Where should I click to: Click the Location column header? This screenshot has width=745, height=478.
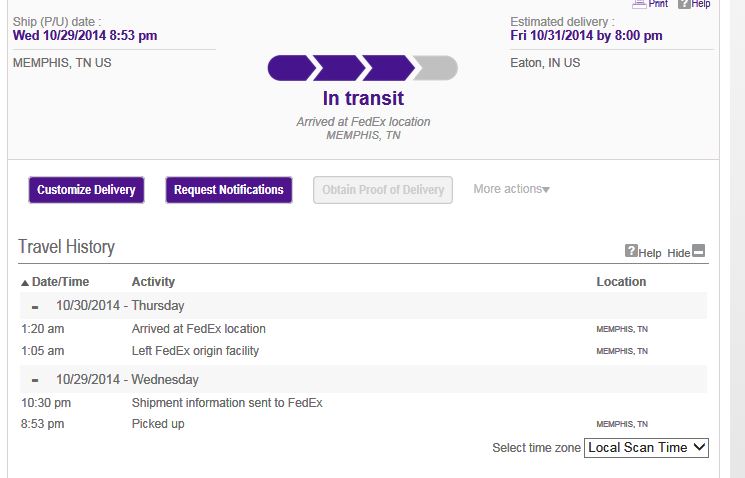[621, 282]
